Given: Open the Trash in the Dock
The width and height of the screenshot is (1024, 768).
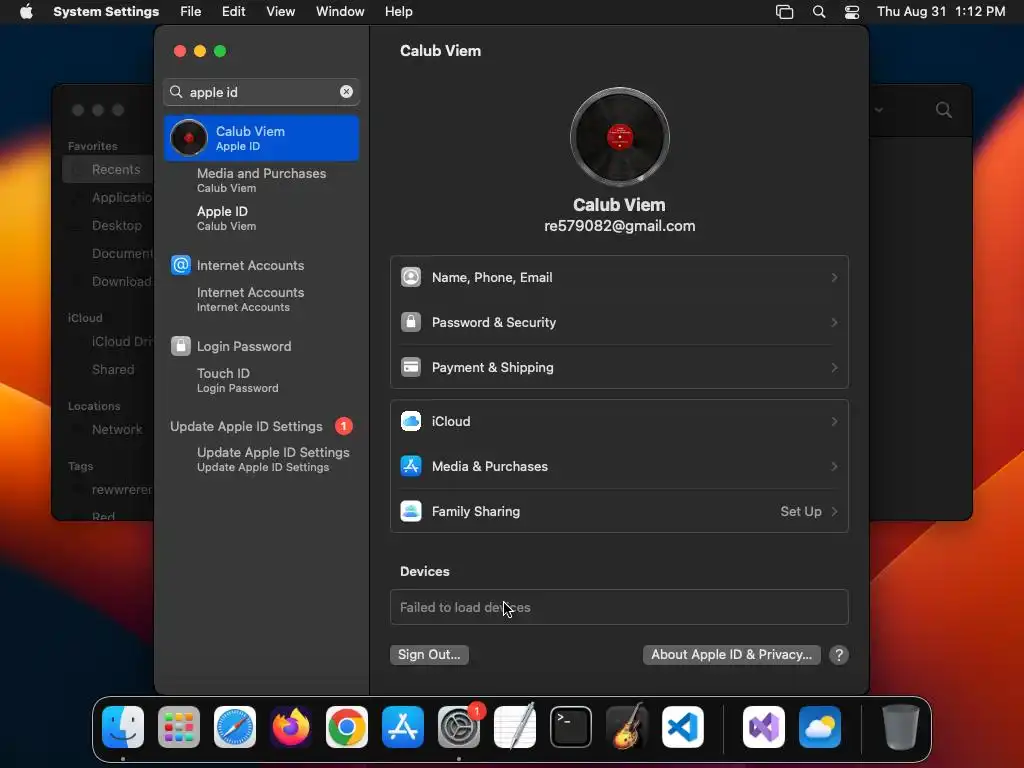Looking at the screenshot, I should pos(901,727).
